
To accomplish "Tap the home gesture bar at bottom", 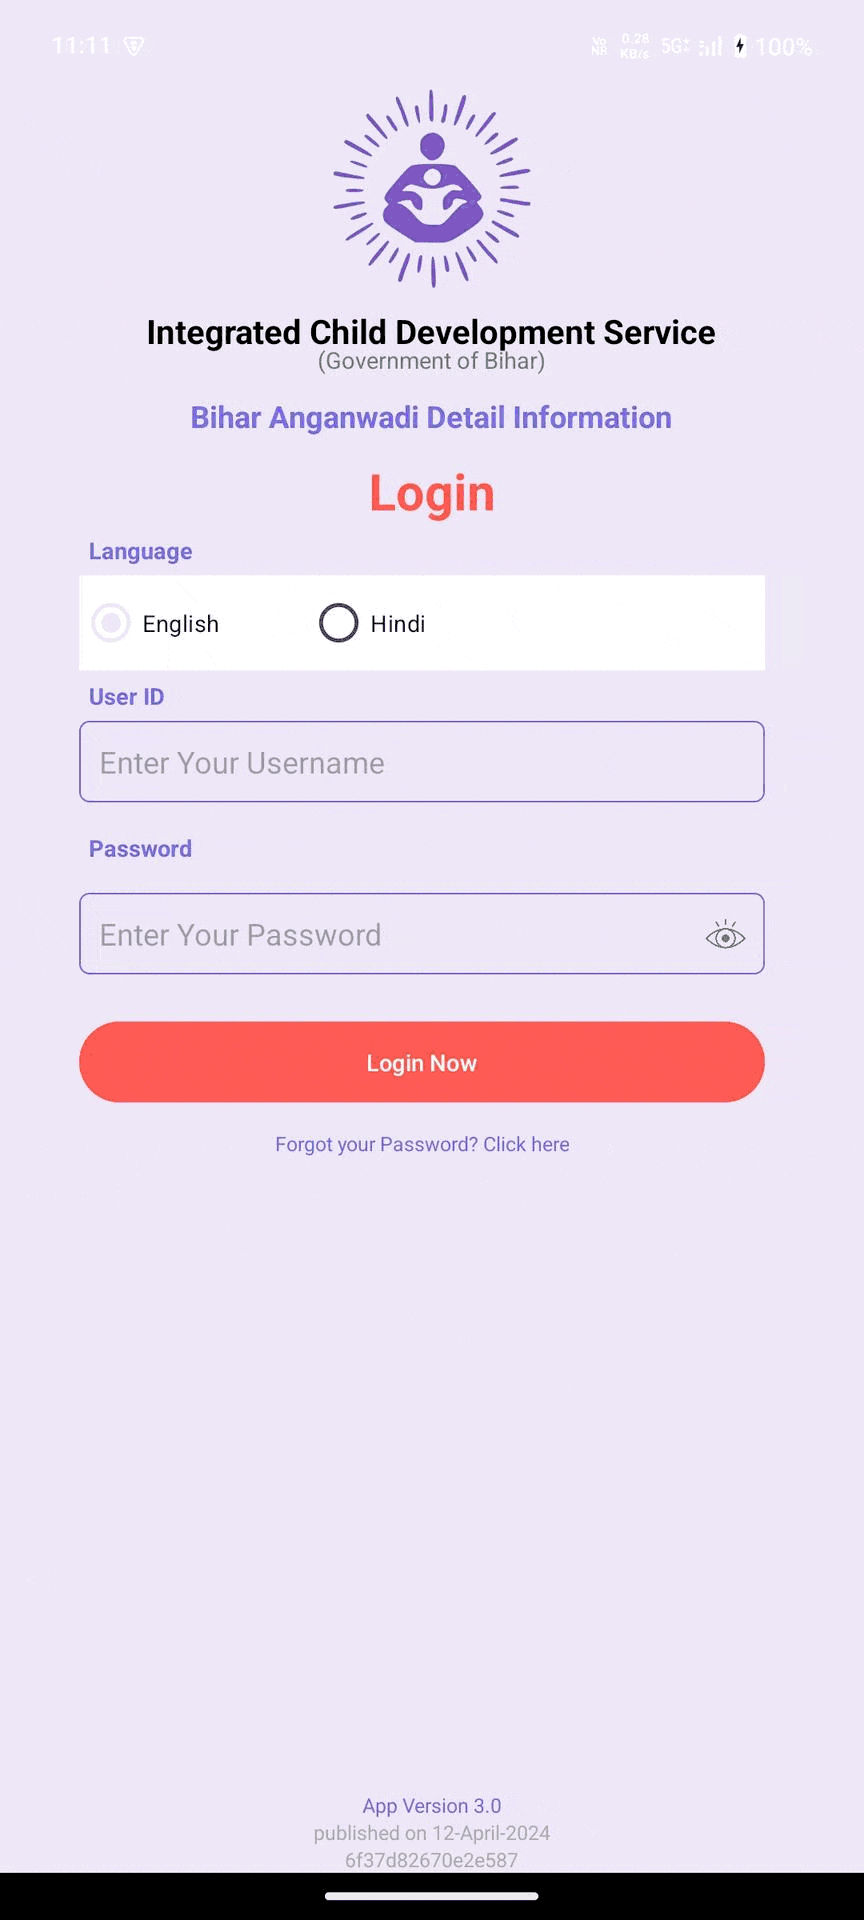I will pos(432,1895).
